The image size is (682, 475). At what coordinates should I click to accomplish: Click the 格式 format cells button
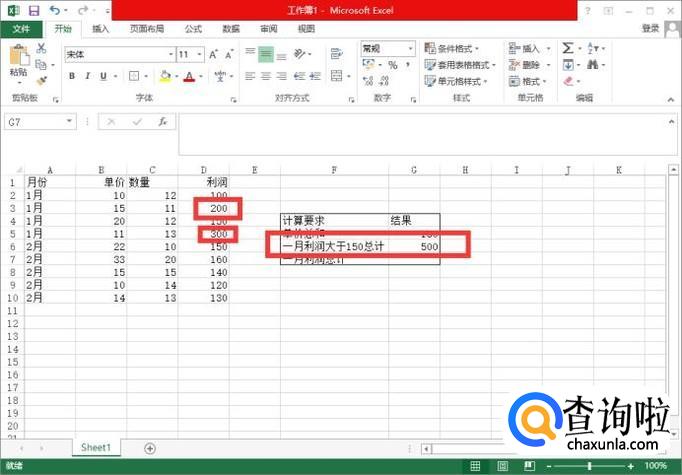527,81
